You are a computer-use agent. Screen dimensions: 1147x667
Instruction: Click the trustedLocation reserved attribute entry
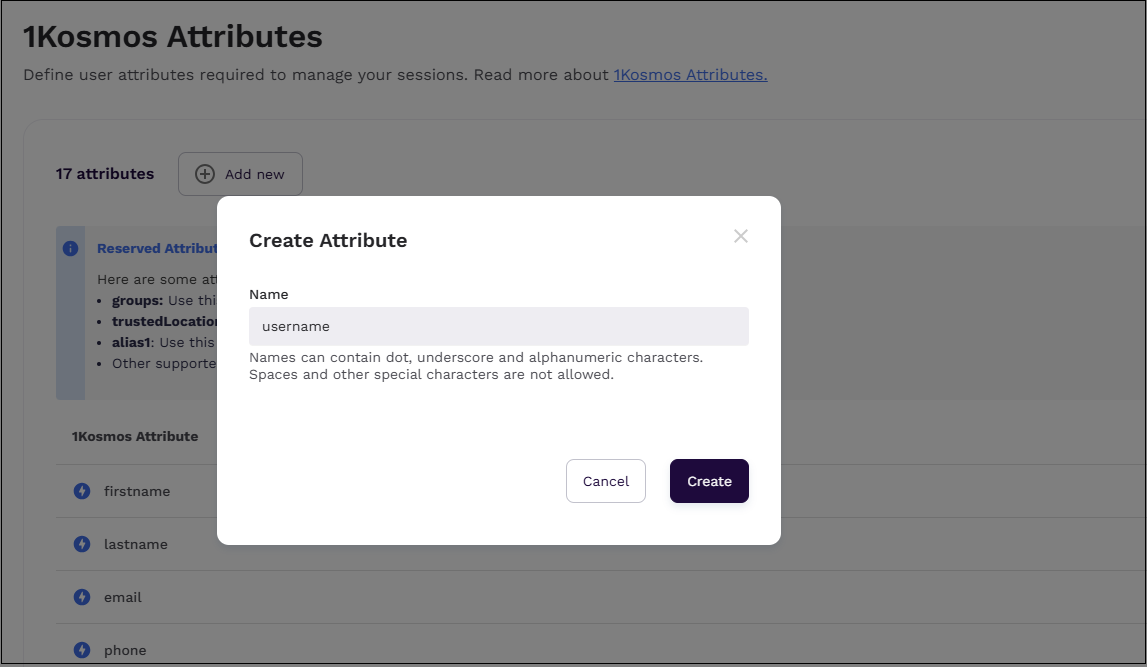click(x=164, y=321)
